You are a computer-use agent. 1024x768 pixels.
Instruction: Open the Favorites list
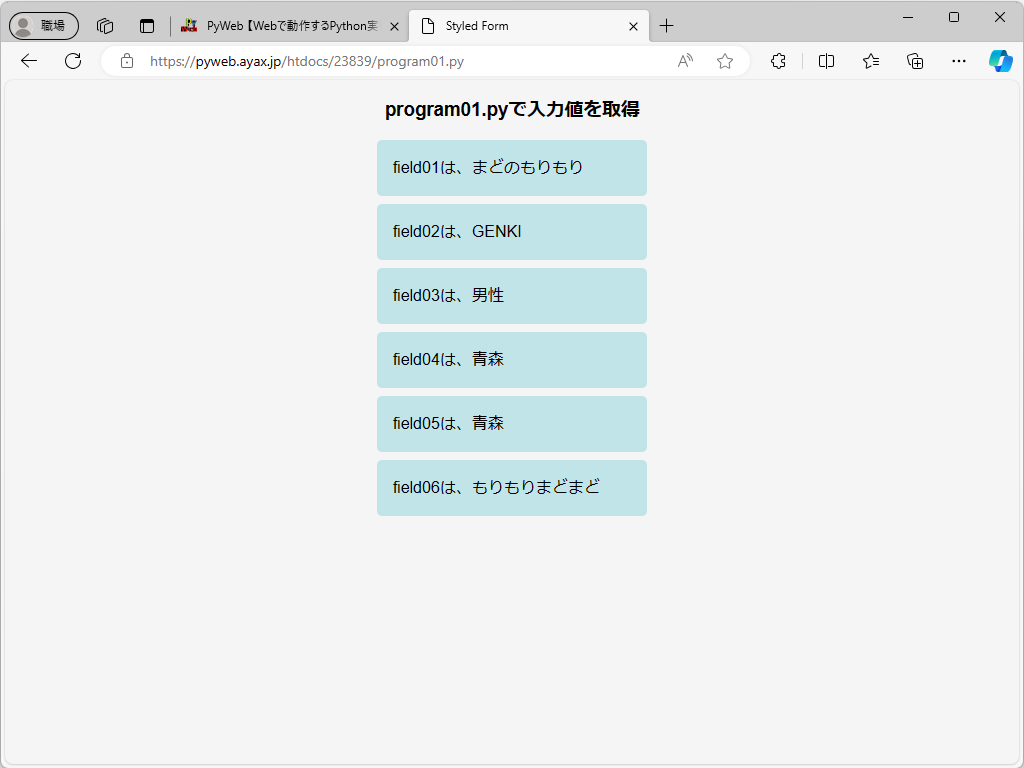click(x=870, y=61)
